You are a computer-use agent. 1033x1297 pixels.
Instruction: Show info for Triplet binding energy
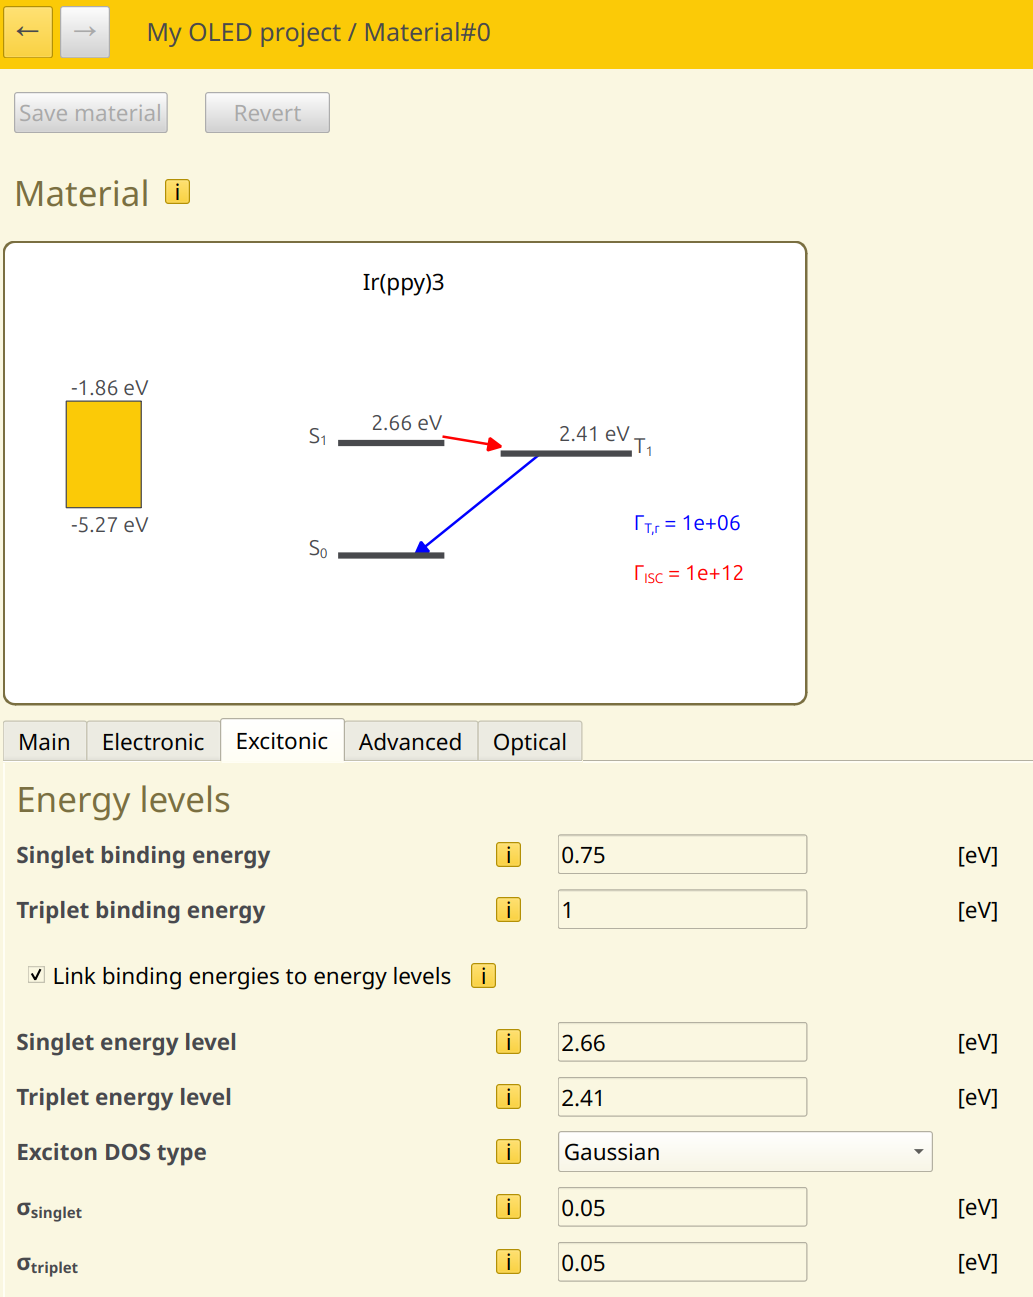coord(508,910)
